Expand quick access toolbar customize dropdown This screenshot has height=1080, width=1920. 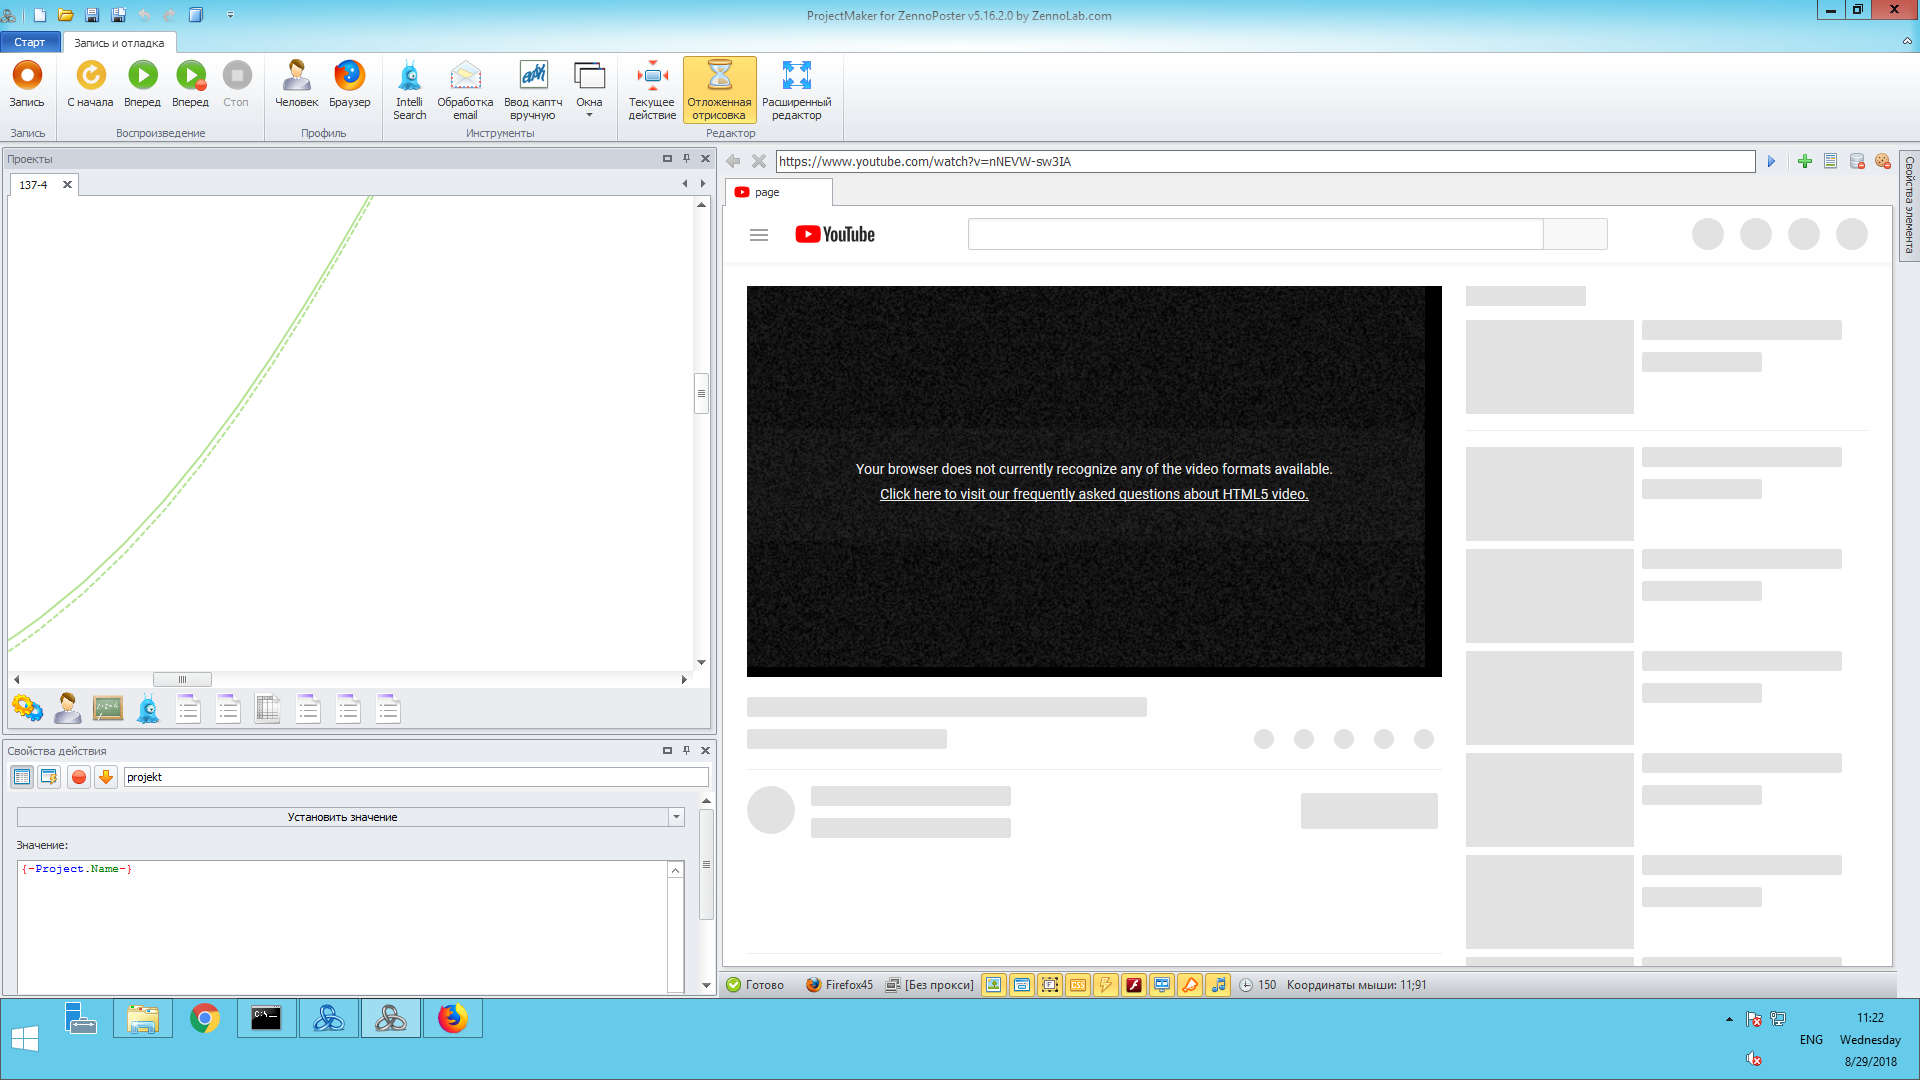(x=230, y=15)
